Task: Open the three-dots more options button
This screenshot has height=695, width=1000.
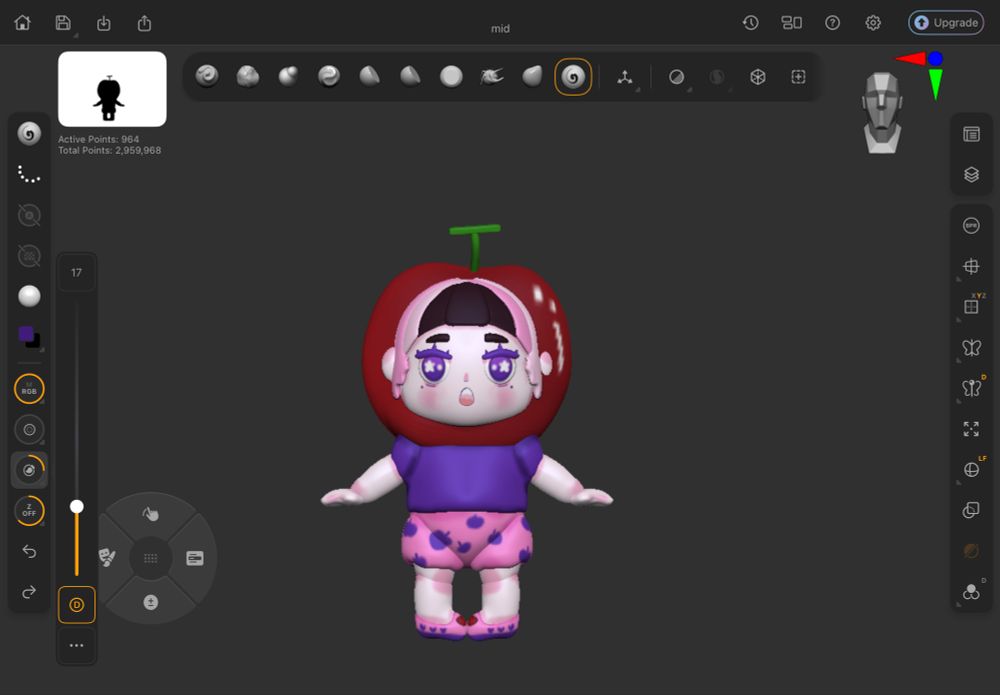Action: (x=77, y=645)
